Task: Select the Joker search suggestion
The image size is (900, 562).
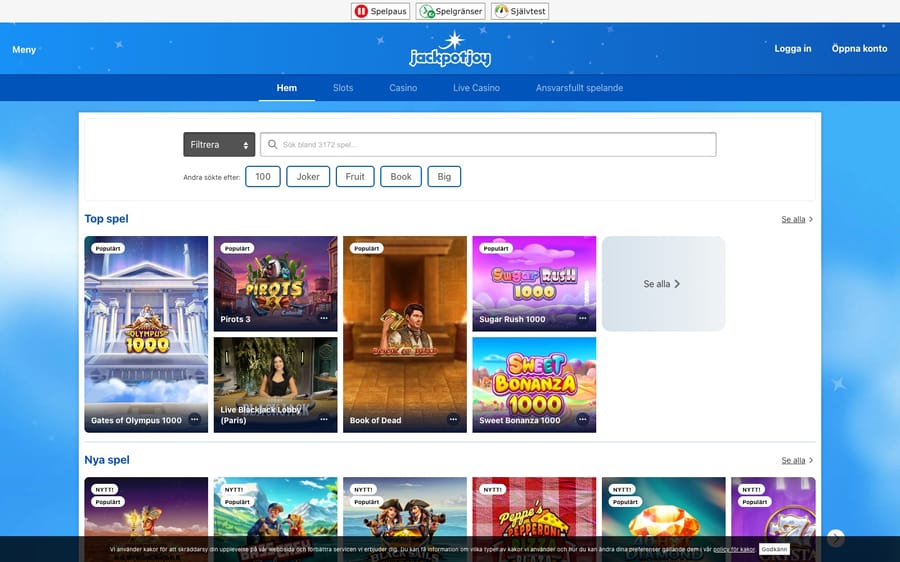Action: (x=308, y=177)
